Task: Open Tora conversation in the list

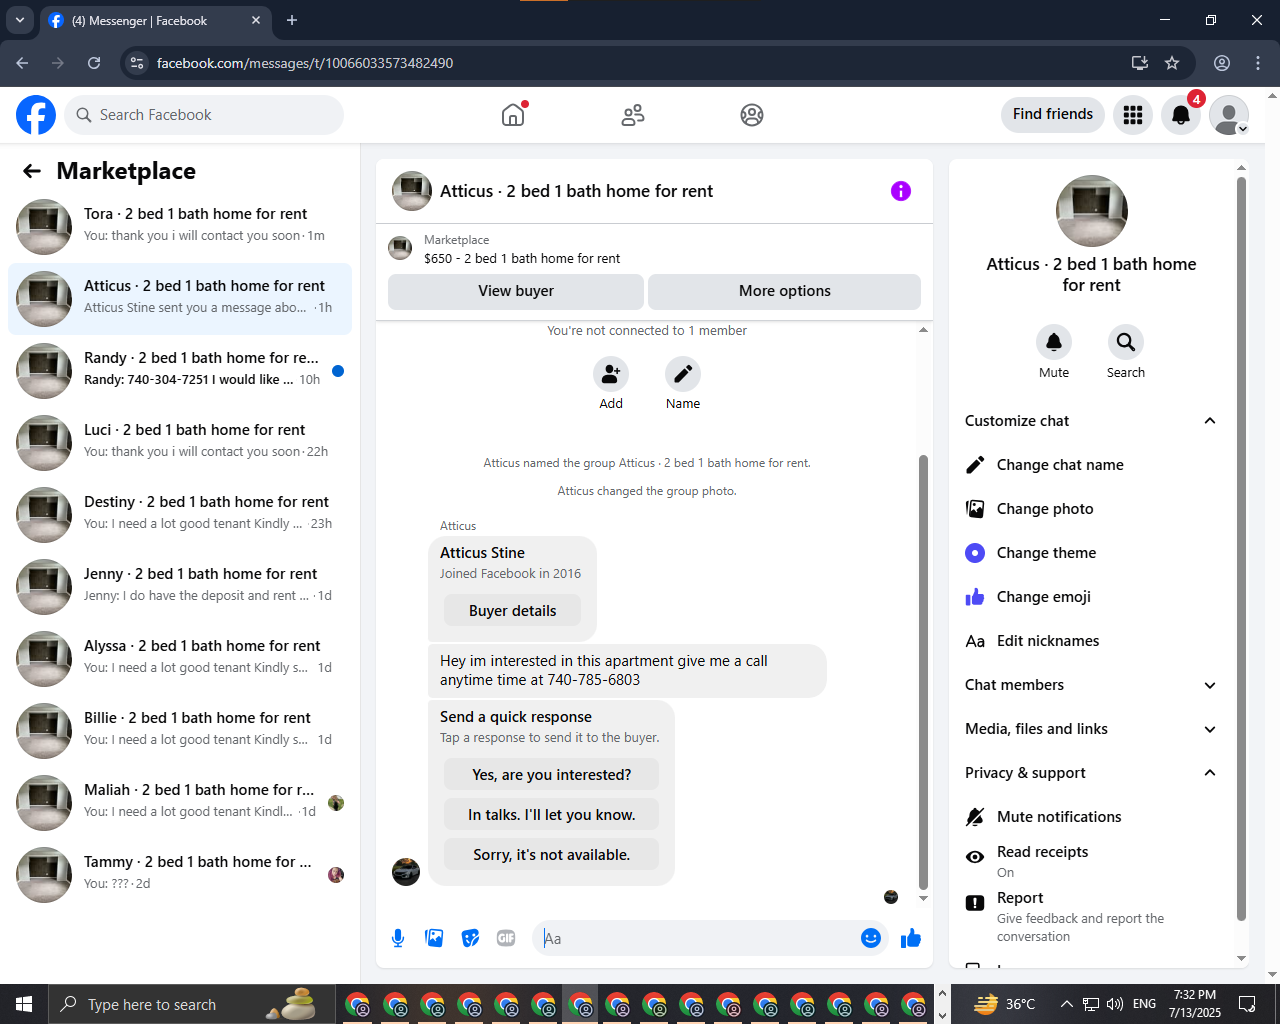Action: tap(180, 227)
